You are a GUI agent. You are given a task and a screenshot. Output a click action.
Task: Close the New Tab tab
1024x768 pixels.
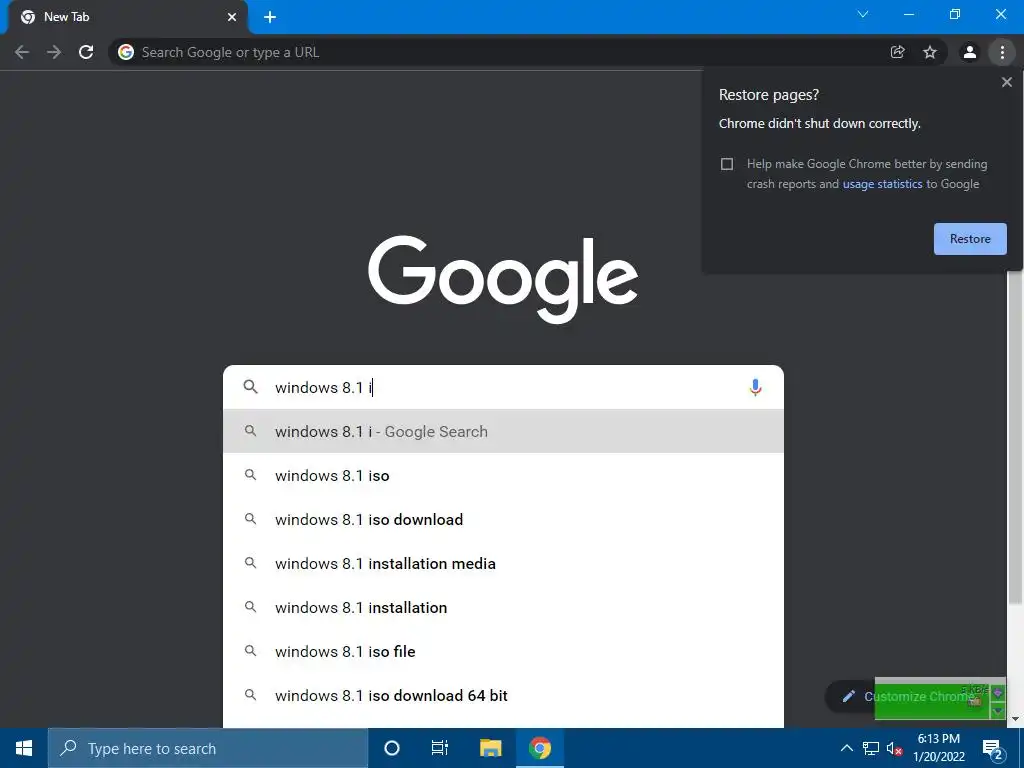tap(232, 17)
